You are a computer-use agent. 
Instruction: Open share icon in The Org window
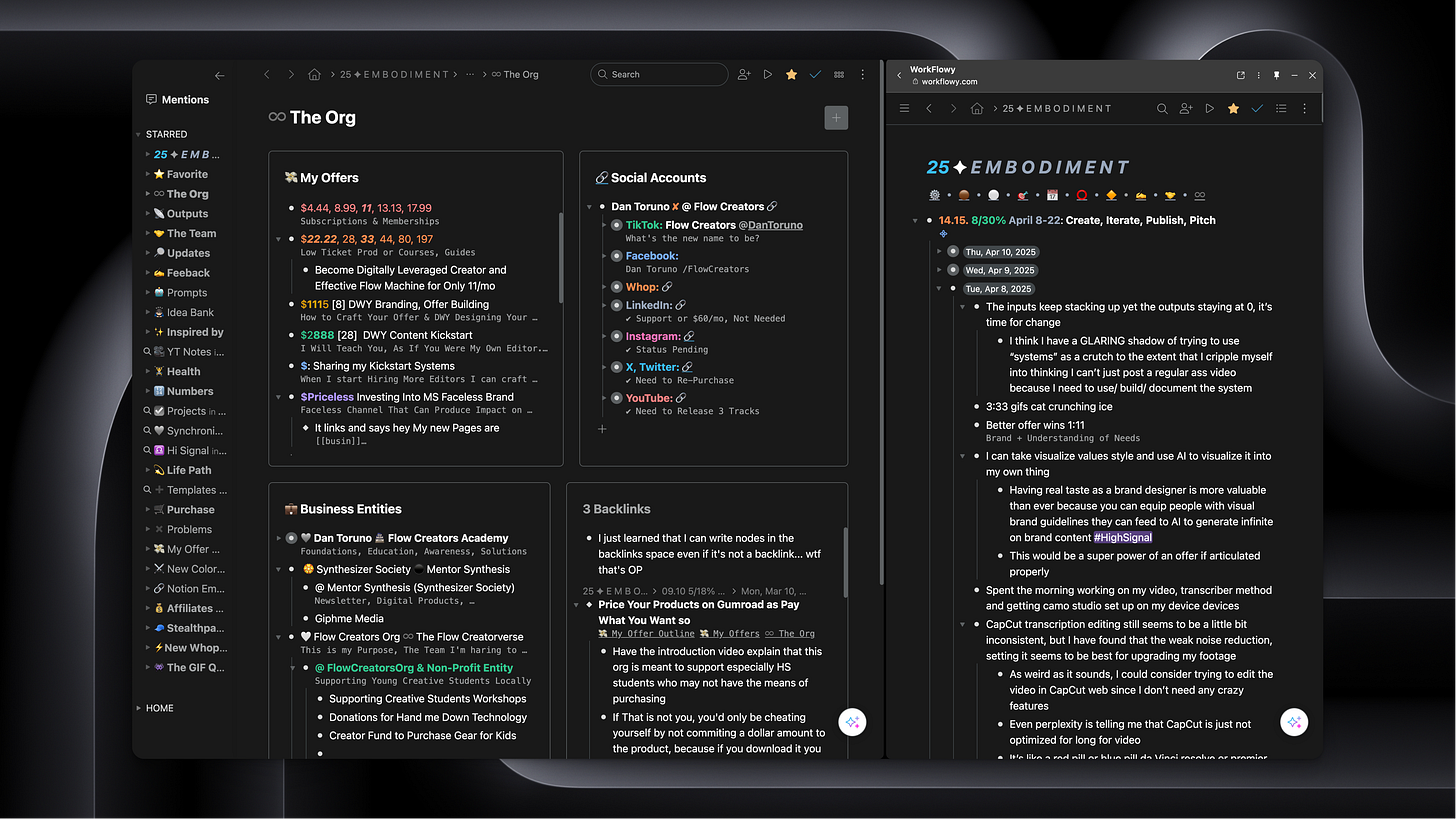click(744, 74)
